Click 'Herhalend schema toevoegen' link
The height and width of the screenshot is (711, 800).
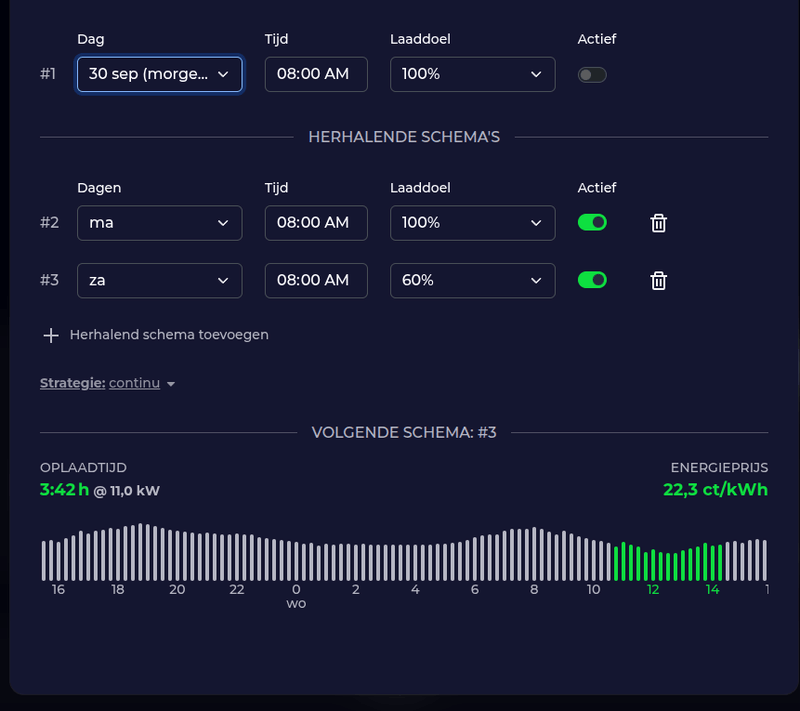point(169,335)
